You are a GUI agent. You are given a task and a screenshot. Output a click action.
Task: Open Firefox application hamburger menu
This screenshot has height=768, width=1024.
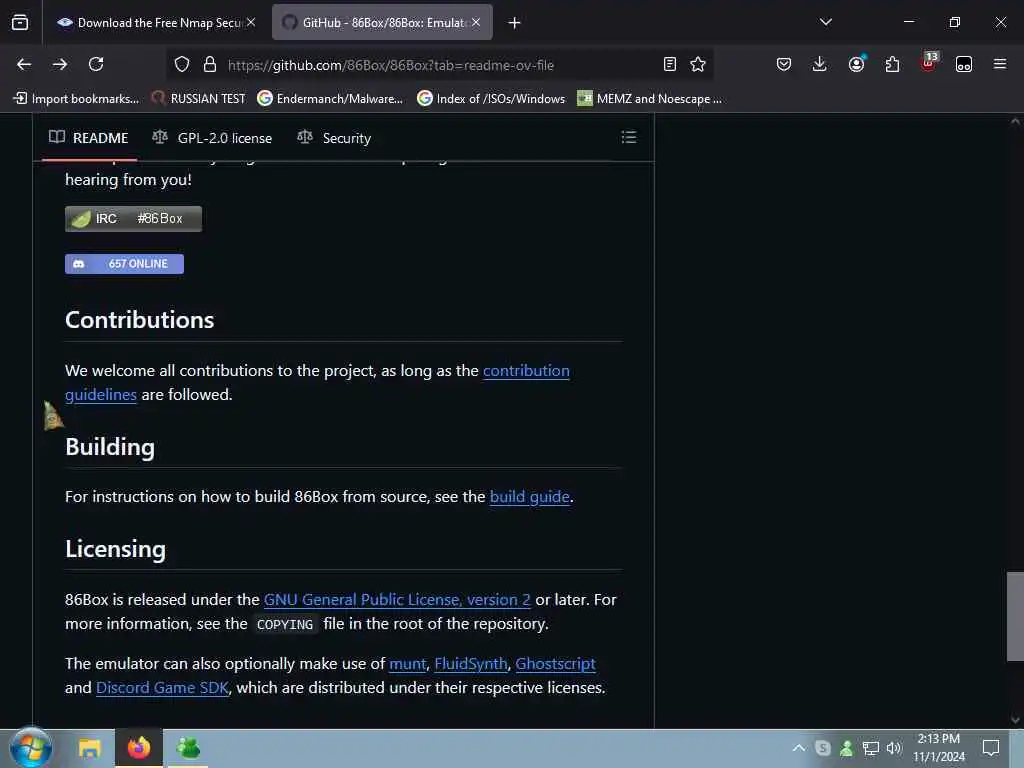tap(1000, 64)
